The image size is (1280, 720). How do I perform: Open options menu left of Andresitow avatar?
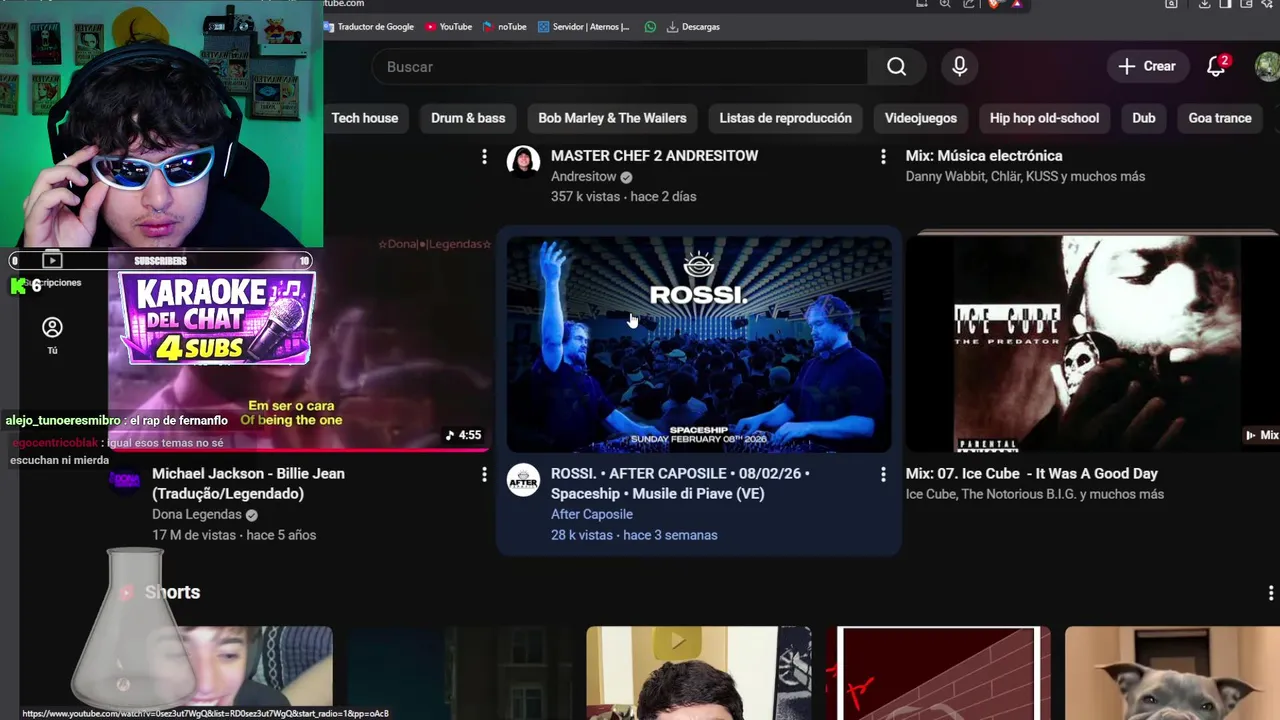coord(484,156)
